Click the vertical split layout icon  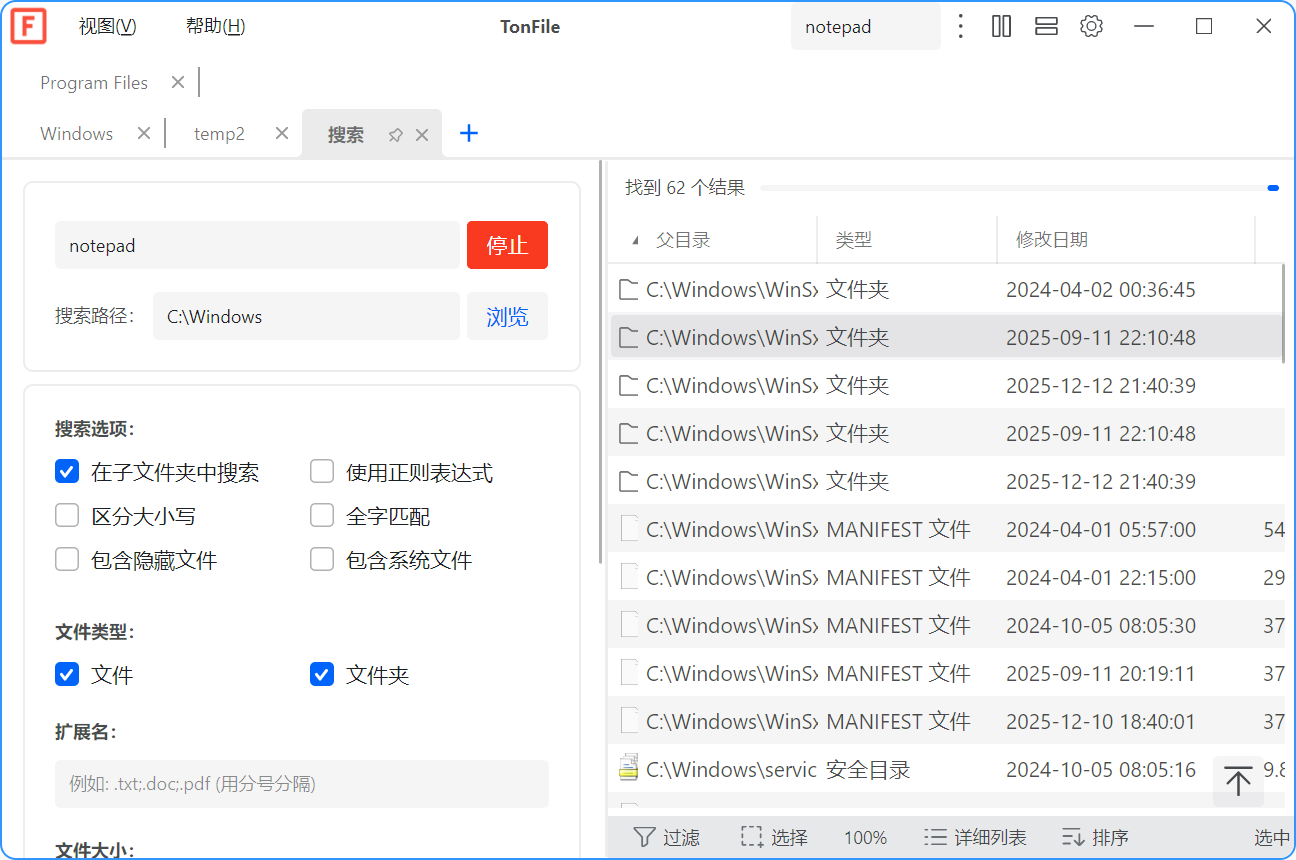(x=1001, y=25)
